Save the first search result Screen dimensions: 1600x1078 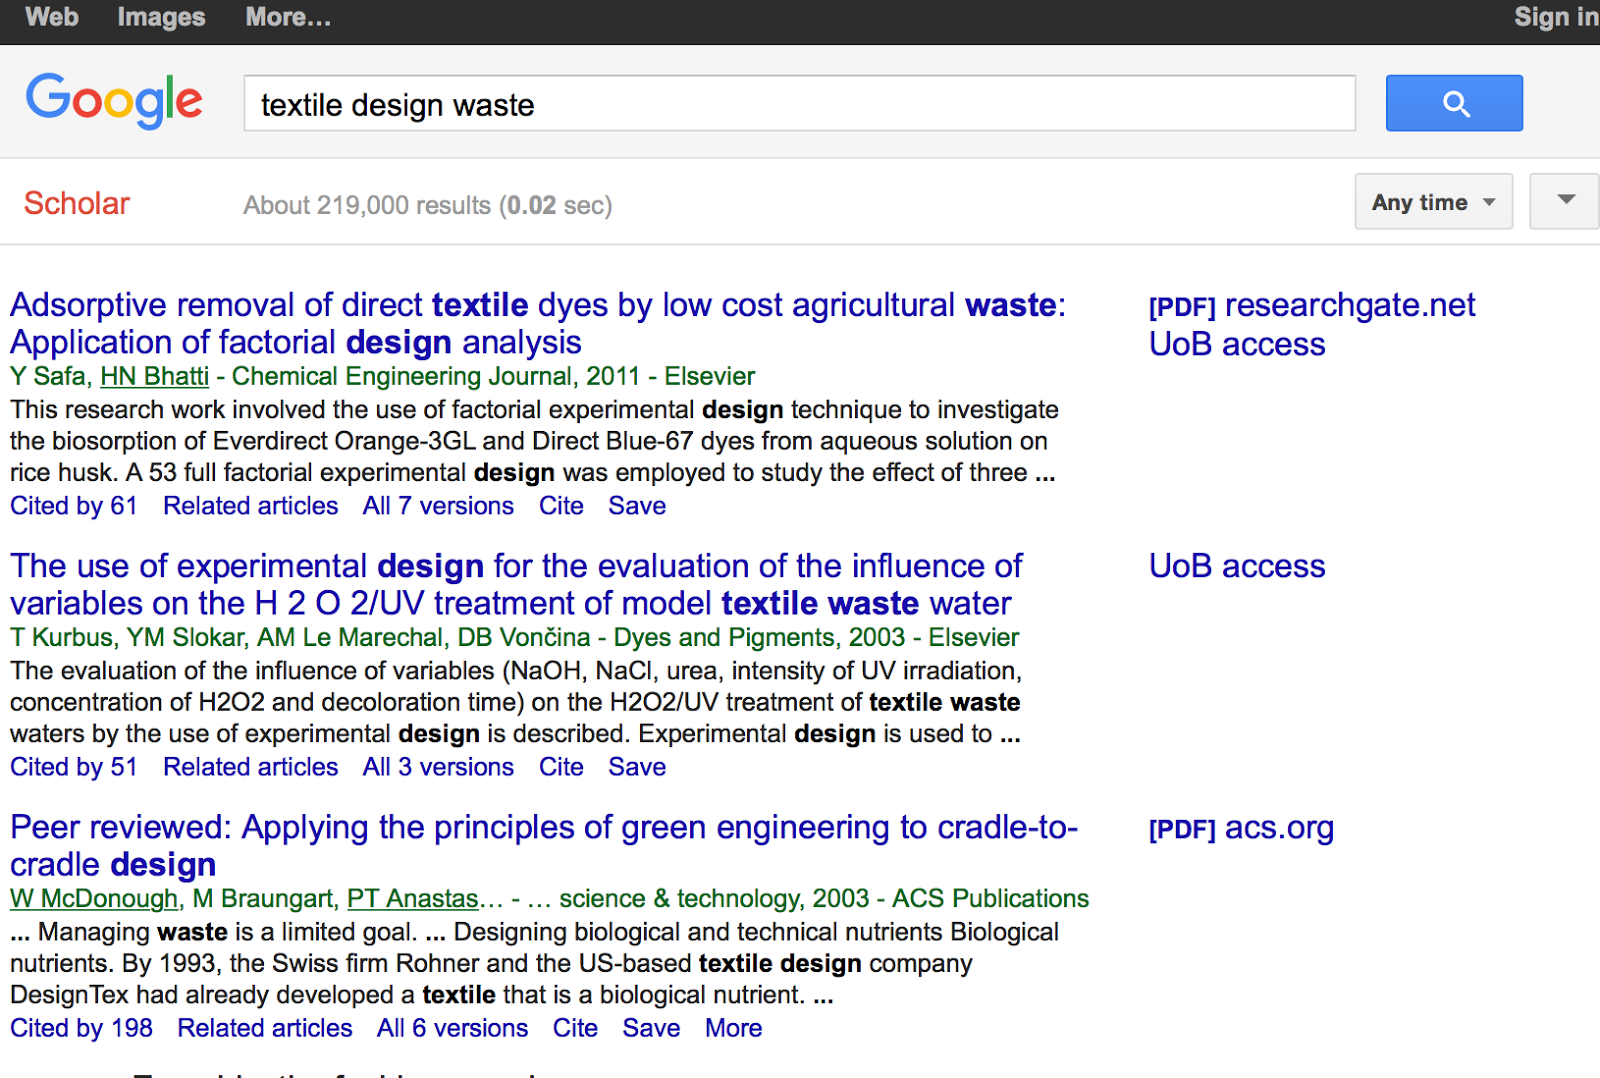pos(636,506)
